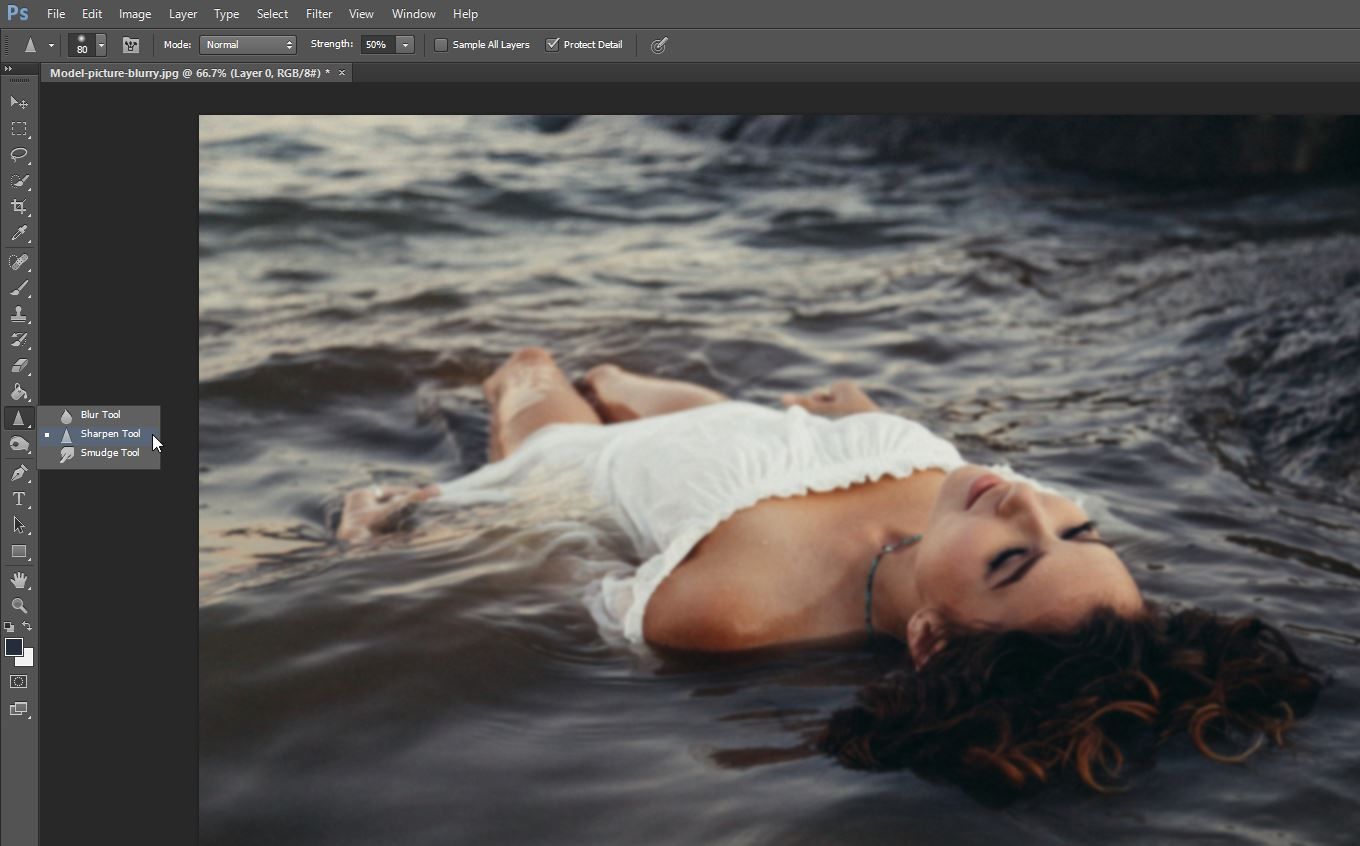Toggle tablet pressure controls strength icon
This screenshot has height=846, width=1360.
tap(659, 45)
